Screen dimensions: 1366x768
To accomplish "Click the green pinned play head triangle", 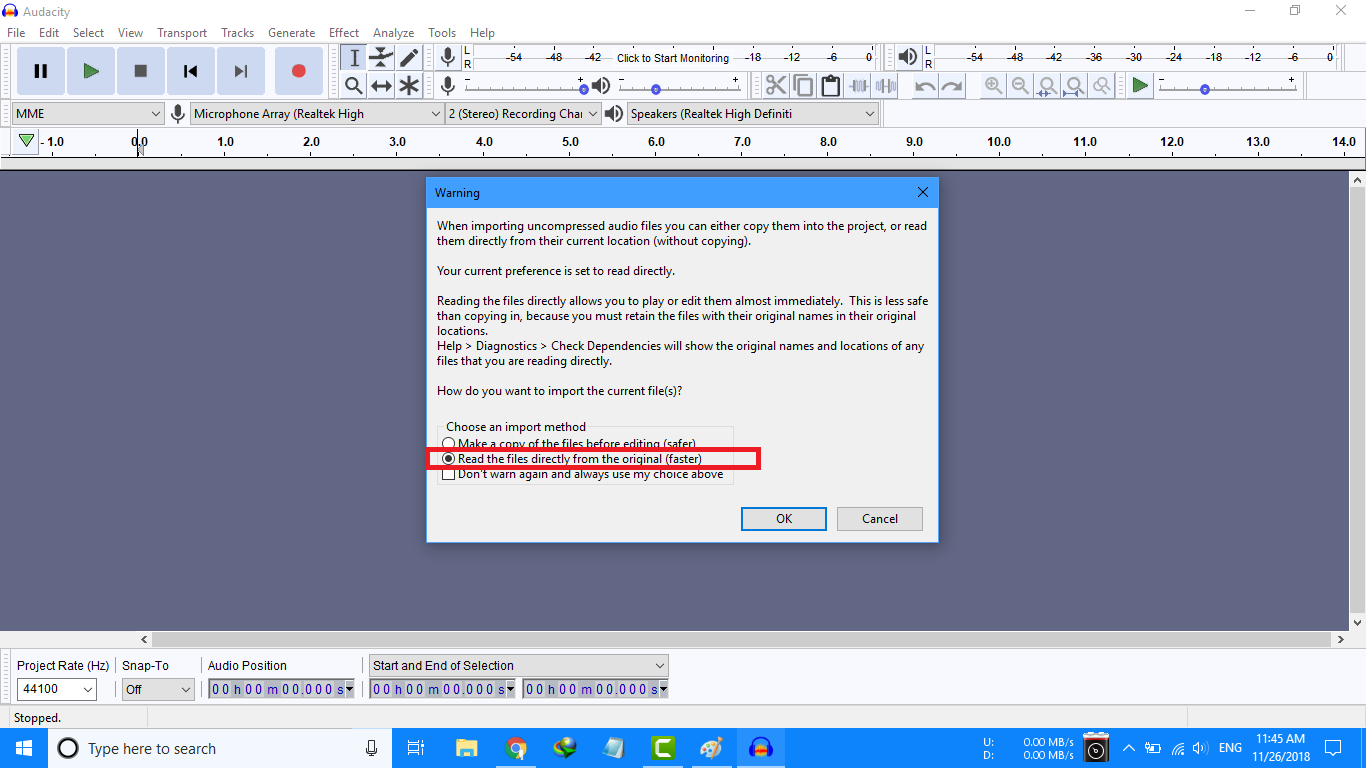I will 27,142.
